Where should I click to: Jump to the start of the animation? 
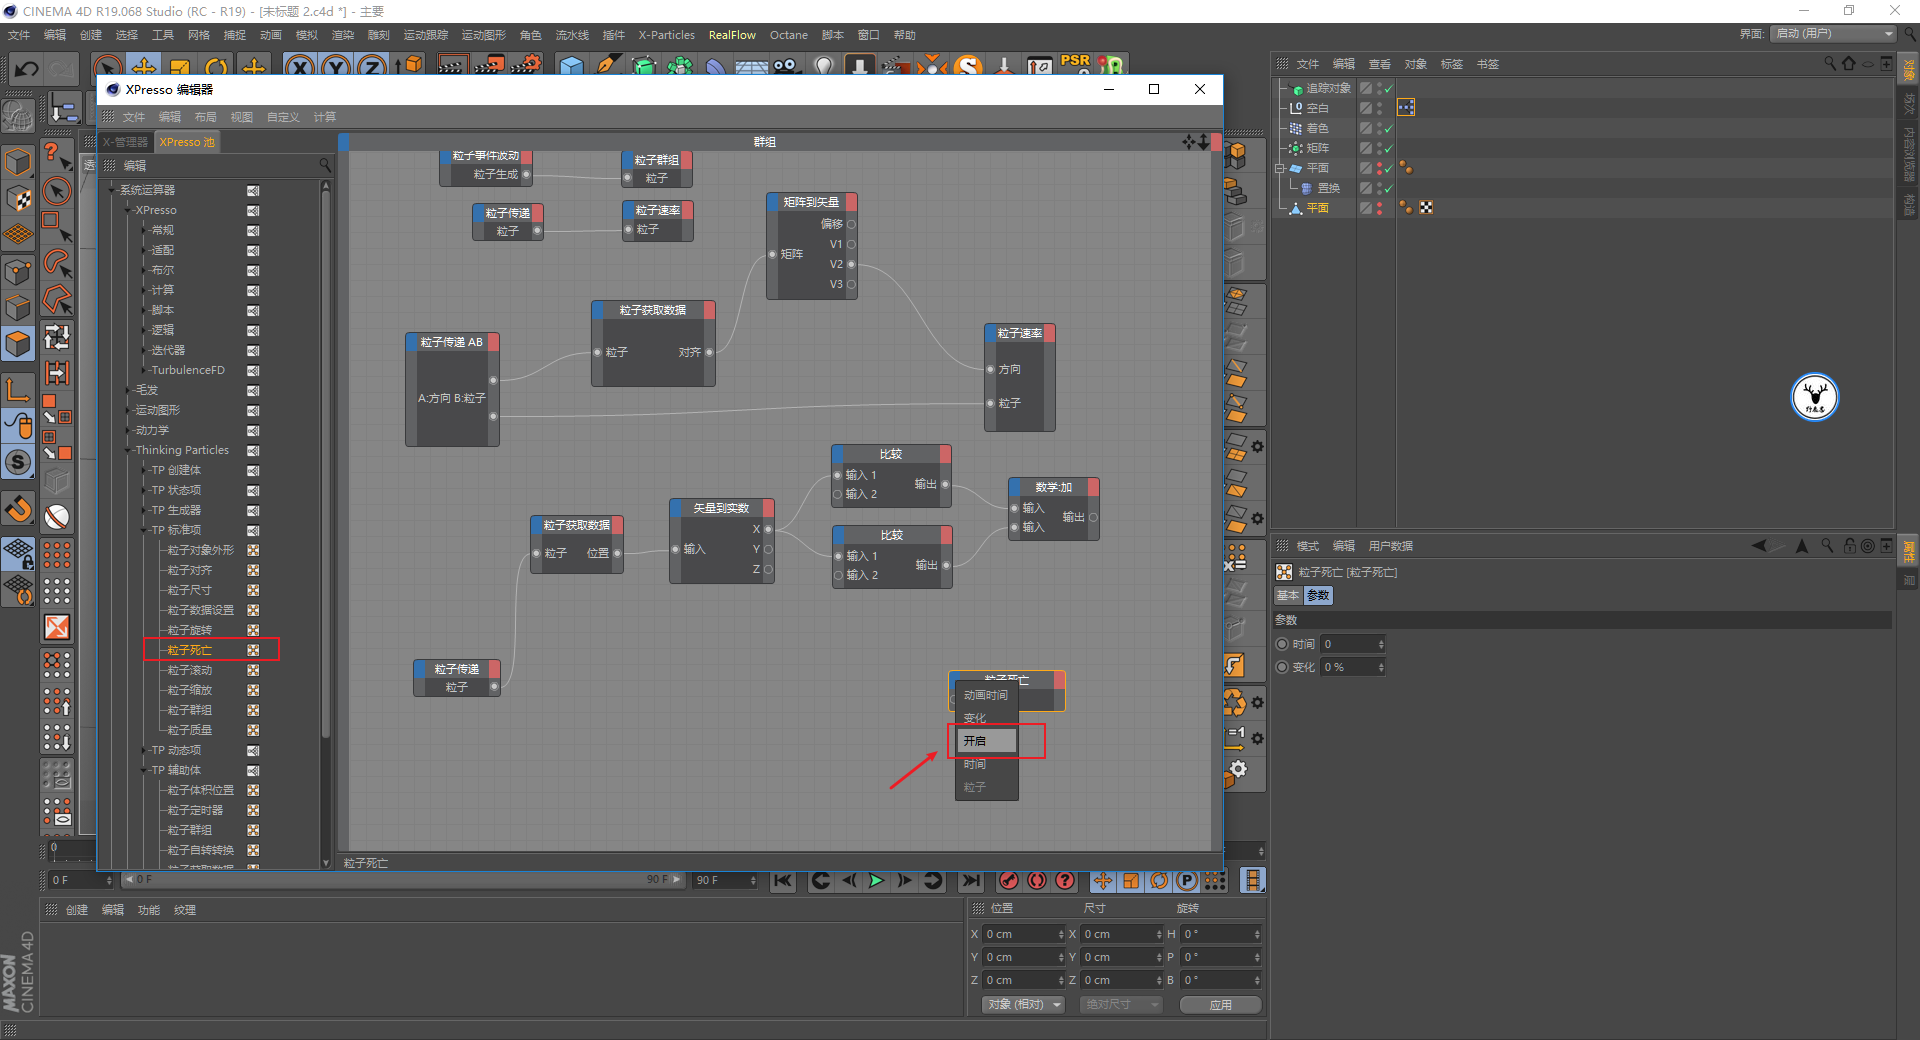pos(783,881)
